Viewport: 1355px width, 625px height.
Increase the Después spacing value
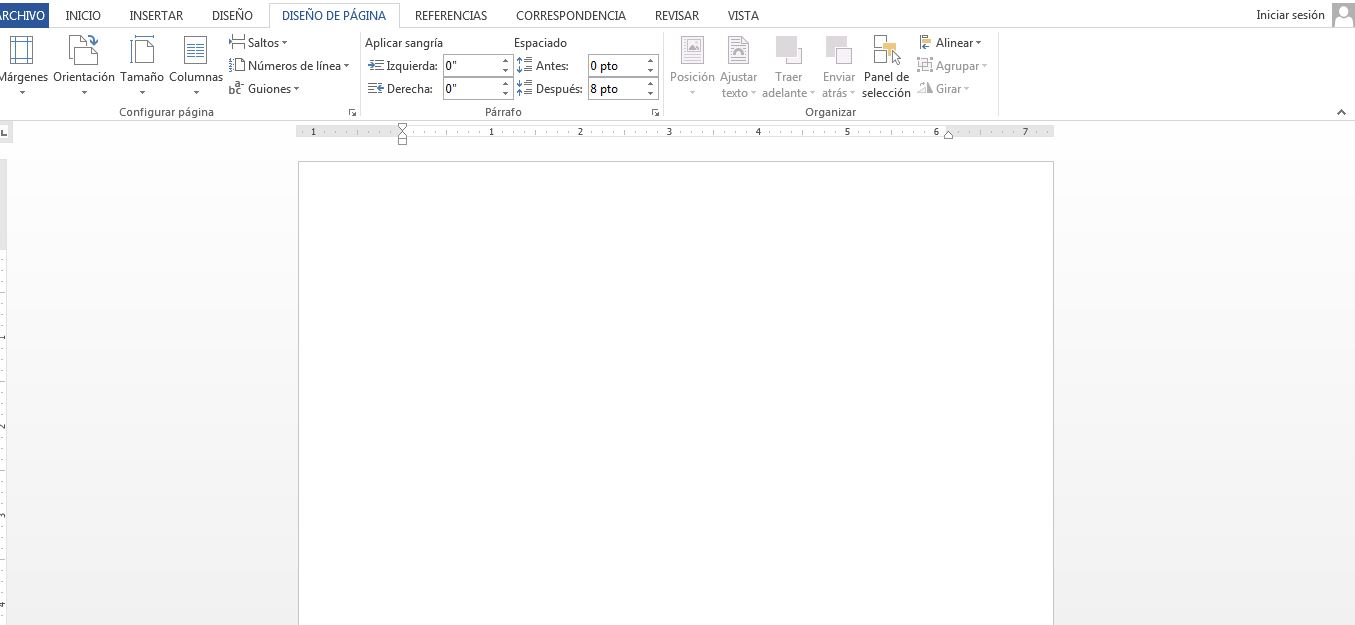tap(651, 84)
